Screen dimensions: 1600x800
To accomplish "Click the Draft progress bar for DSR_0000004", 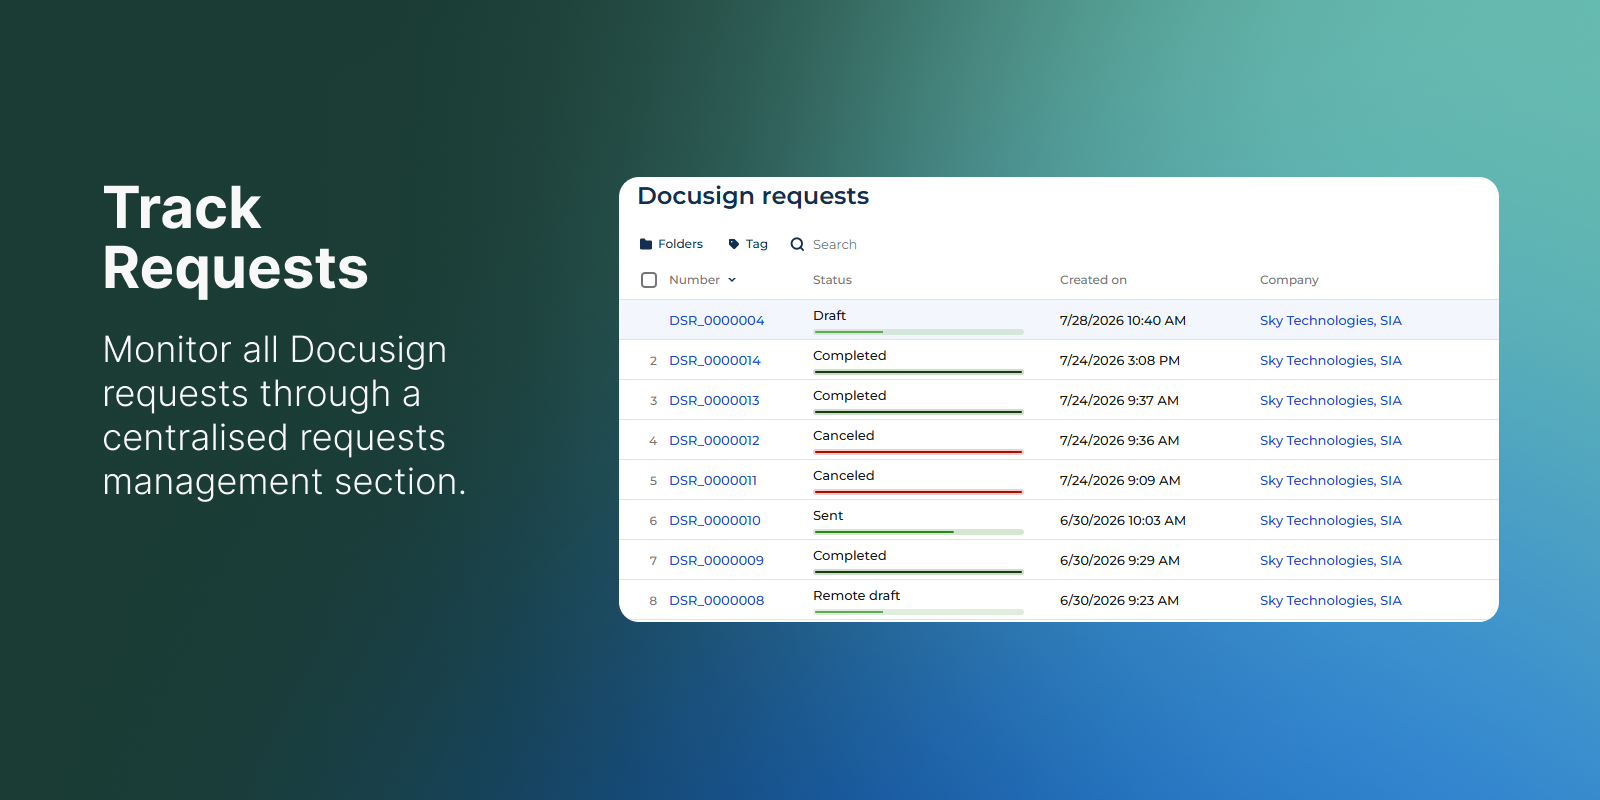I will click(x=918, y=332).
